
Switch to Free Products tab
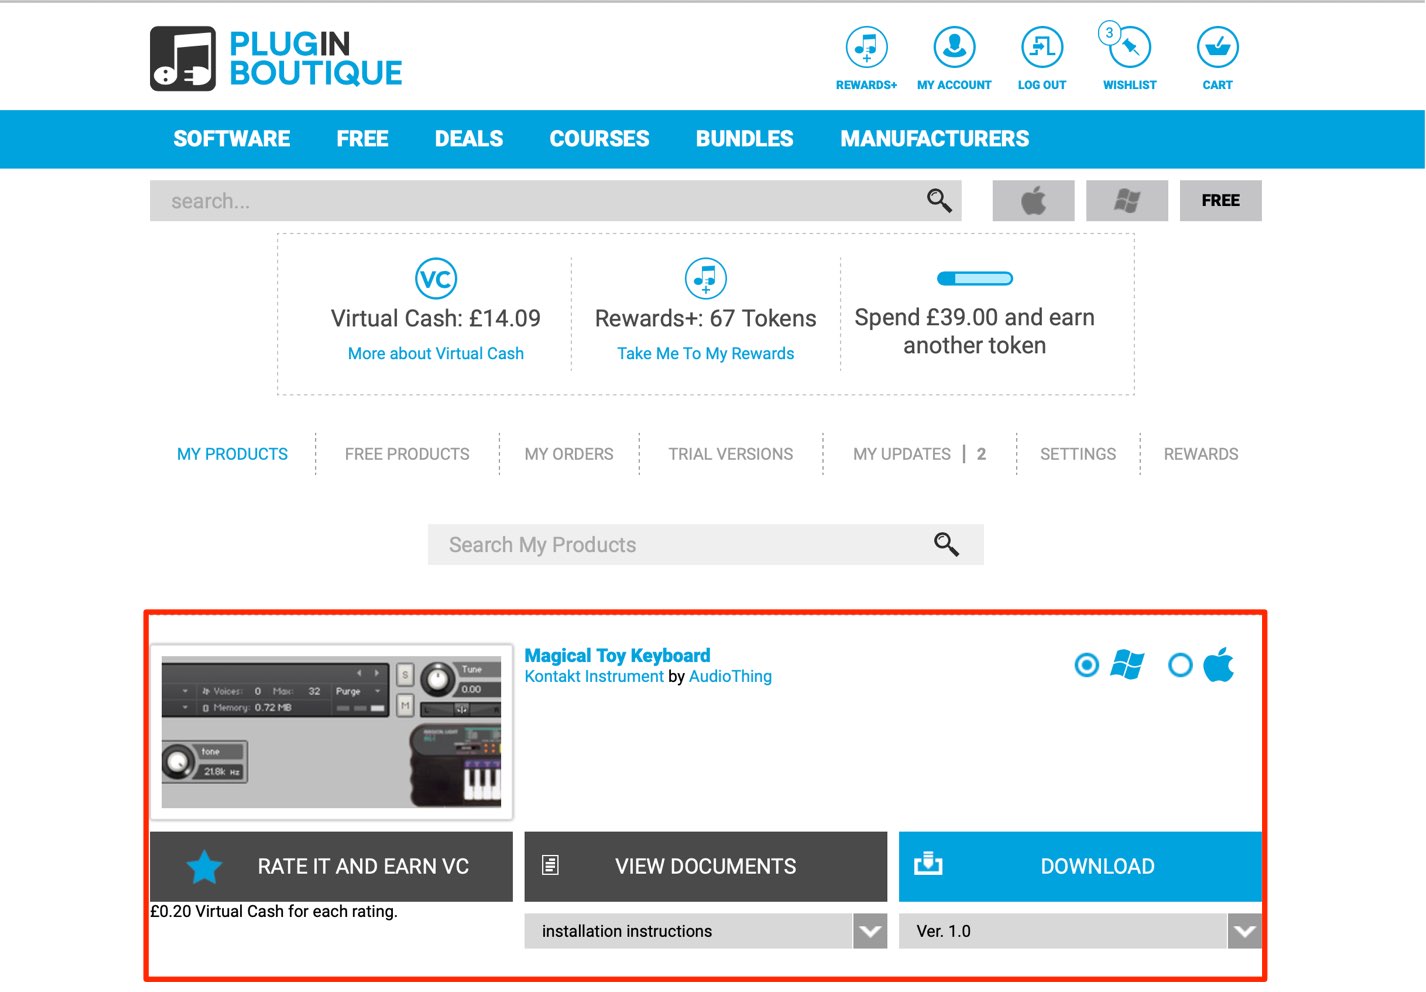tap(407, 454)
